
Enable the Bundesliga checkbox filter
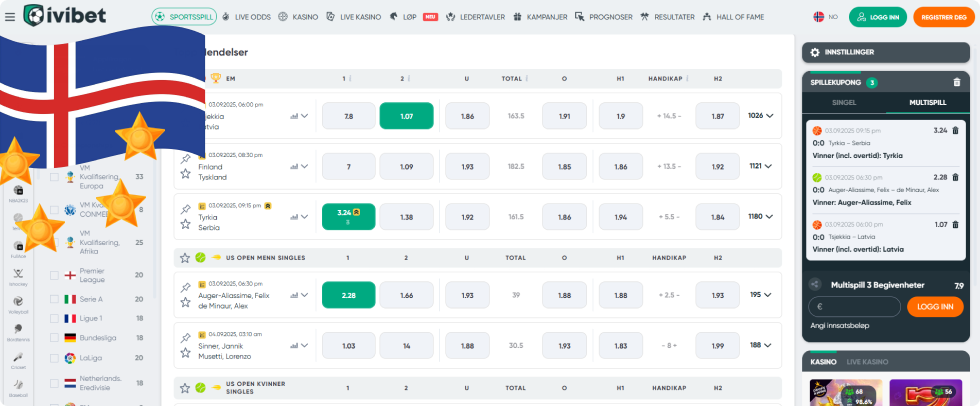[x=54, y=338]
